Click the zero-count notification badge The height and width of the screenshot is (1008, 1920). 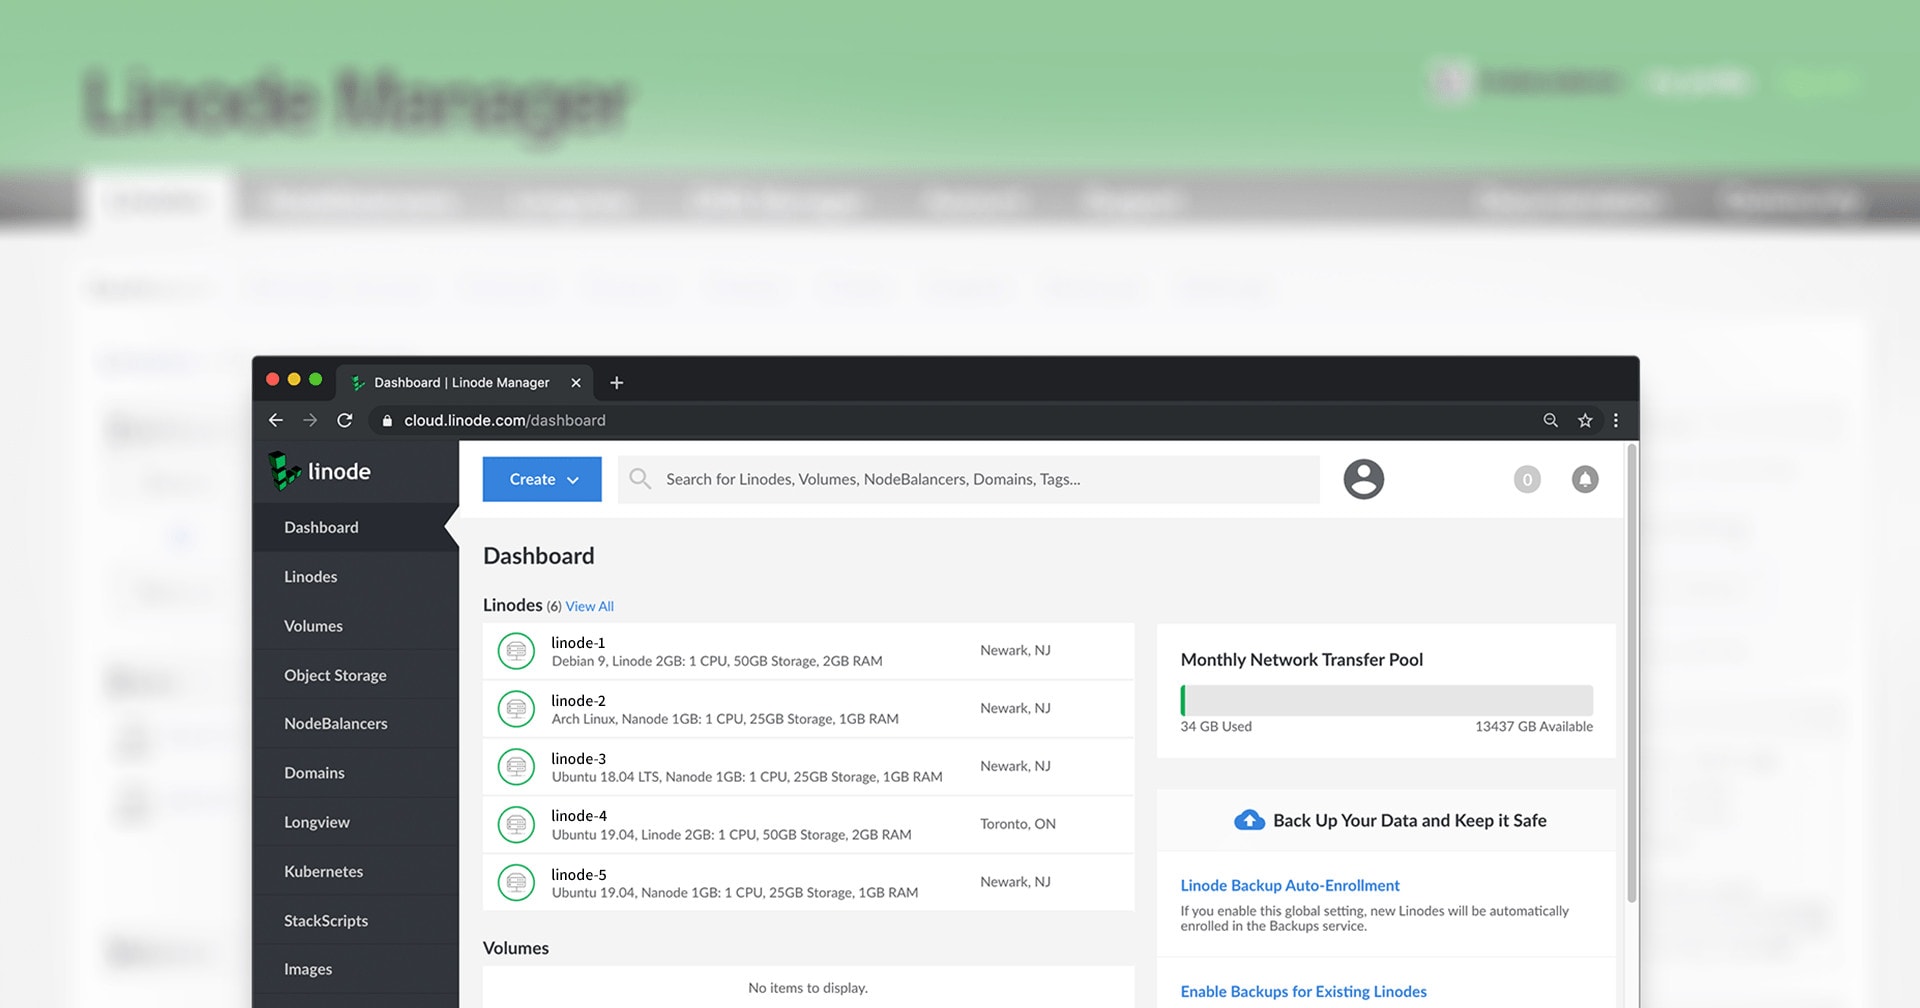pos(1526,479)
